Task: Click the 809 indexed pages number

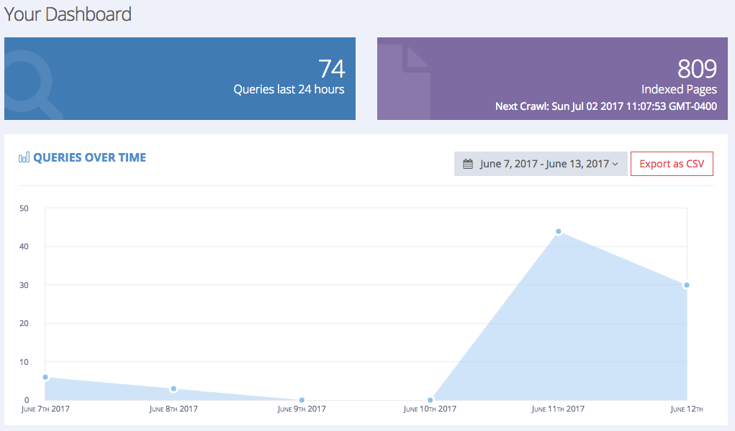Action: click(697, 68)
